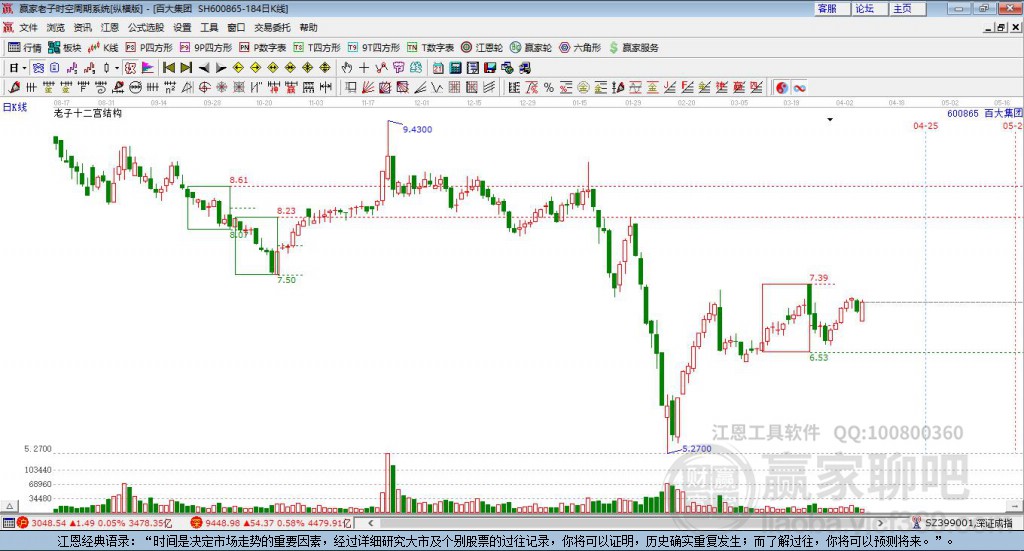Open the 赢家轮 wheel tool

point(531,48)
